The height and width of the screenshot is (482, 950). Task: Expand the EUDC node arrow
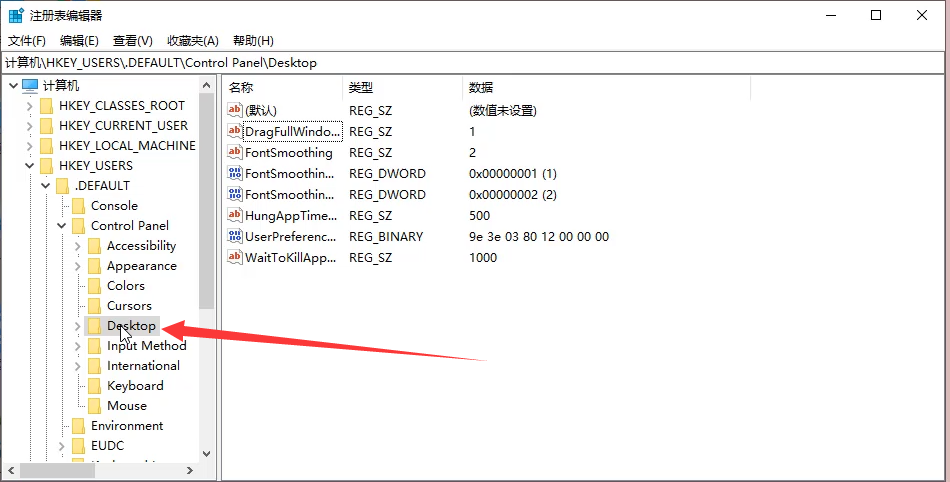point(61,446)
